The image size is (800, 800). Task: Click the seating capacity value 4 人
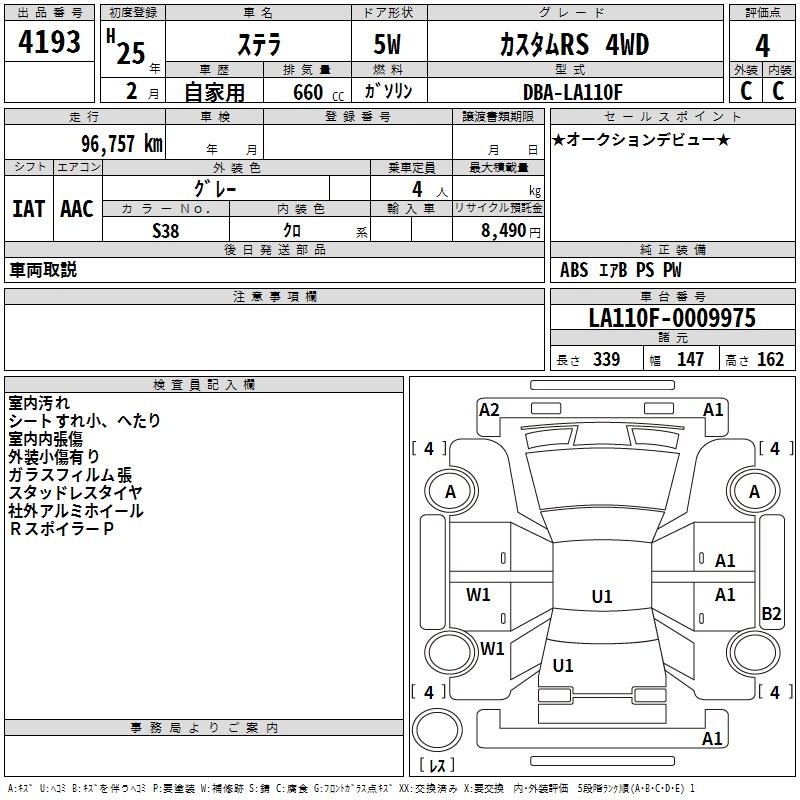[430, 190]
